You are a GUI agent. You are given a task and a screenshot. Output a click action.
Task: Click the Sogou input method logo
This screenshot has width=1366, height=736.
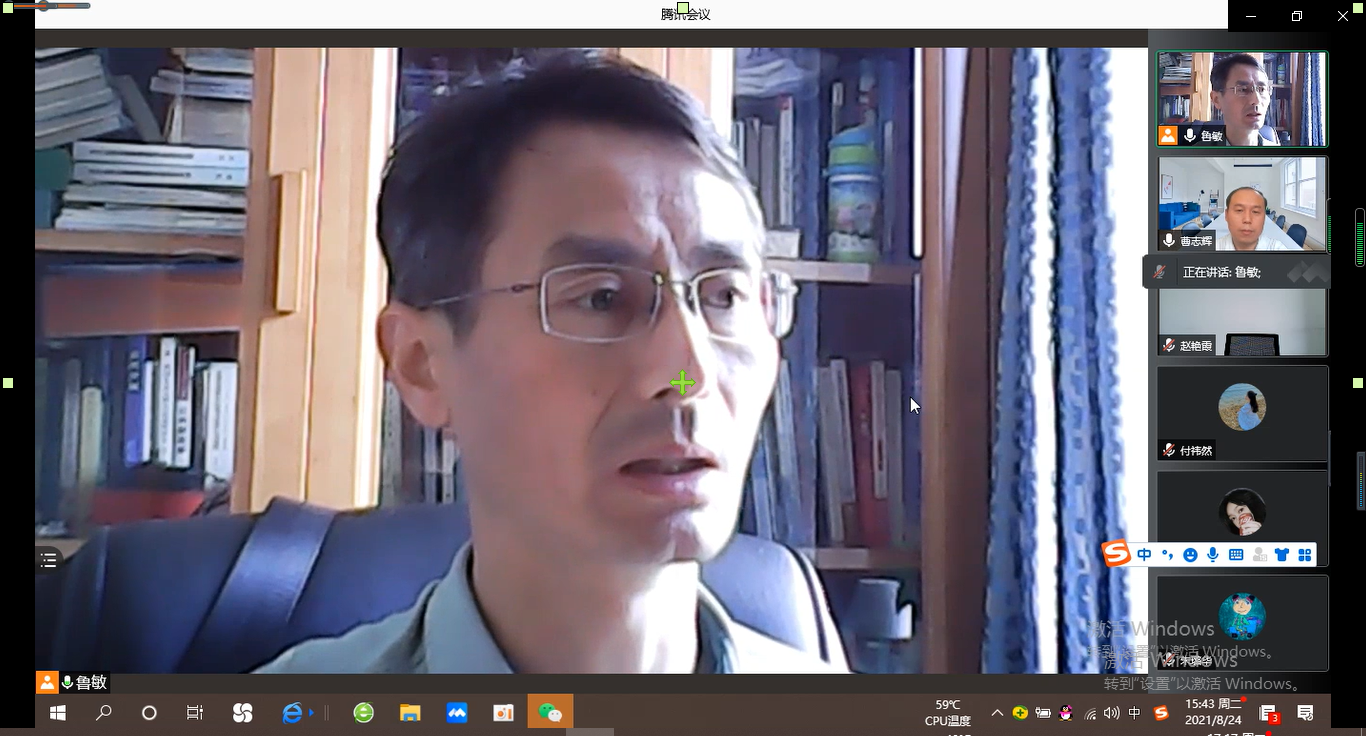coord(1116,554)
